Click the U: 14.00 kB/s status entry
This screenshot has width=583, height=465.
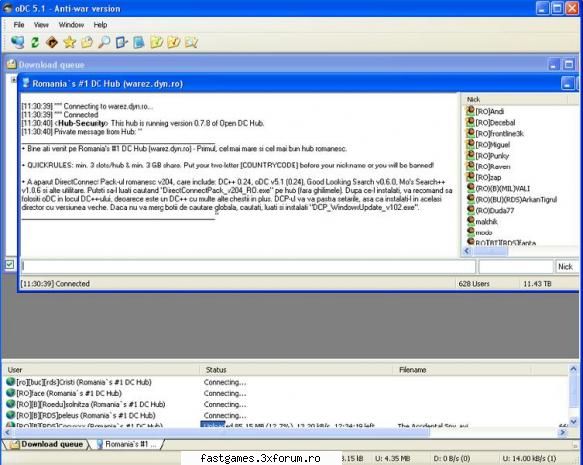pos(529,459)
